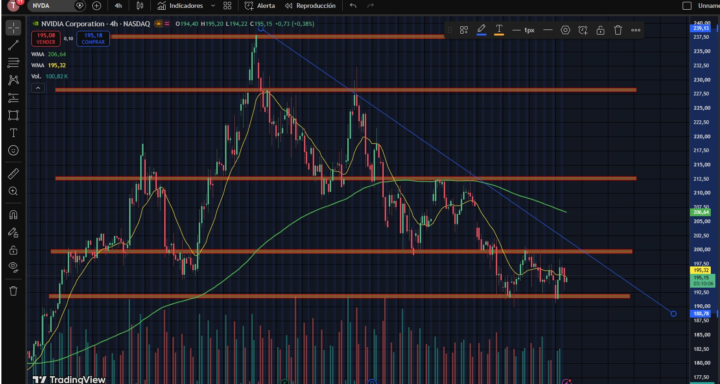Click the TradingView logo
Viewport: 720px width, 384px height.
click(x=69, y=379)
